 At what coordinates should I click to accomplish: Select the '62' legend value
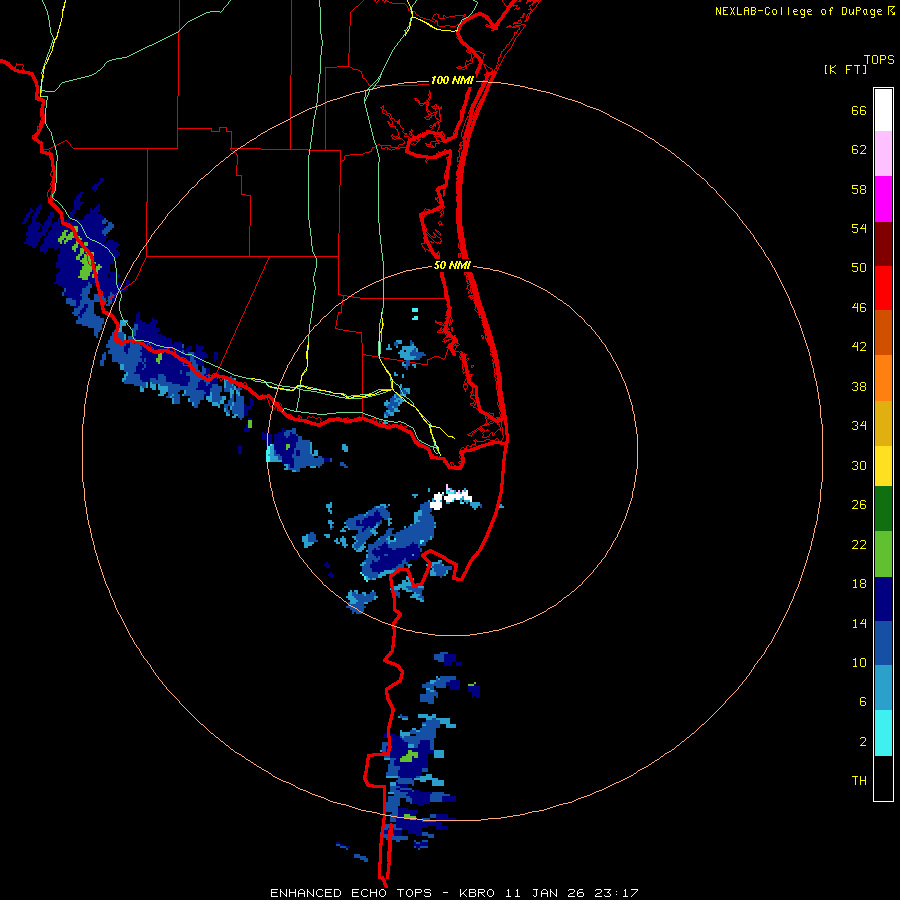(x=859, y=150)
